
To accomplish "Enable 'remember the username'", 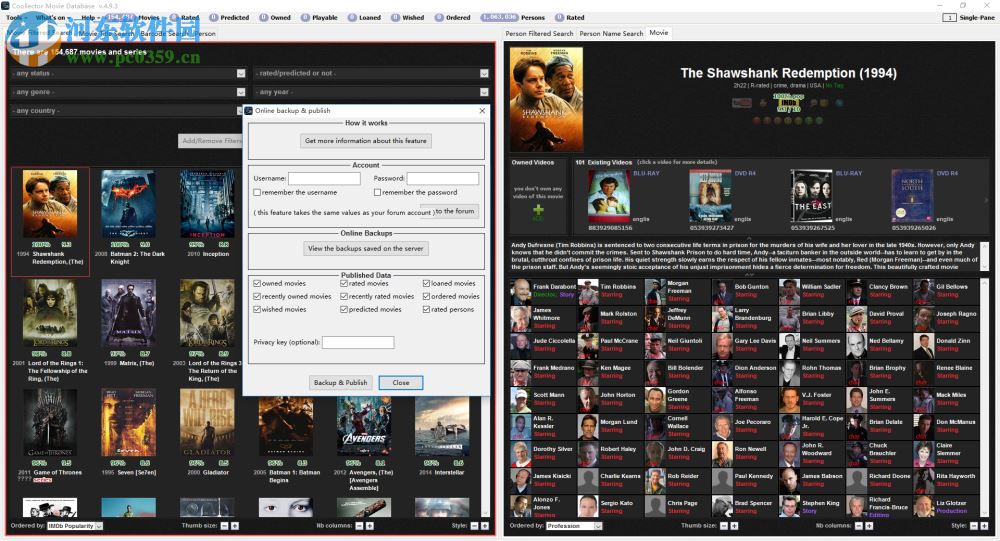I will [257, 192].
